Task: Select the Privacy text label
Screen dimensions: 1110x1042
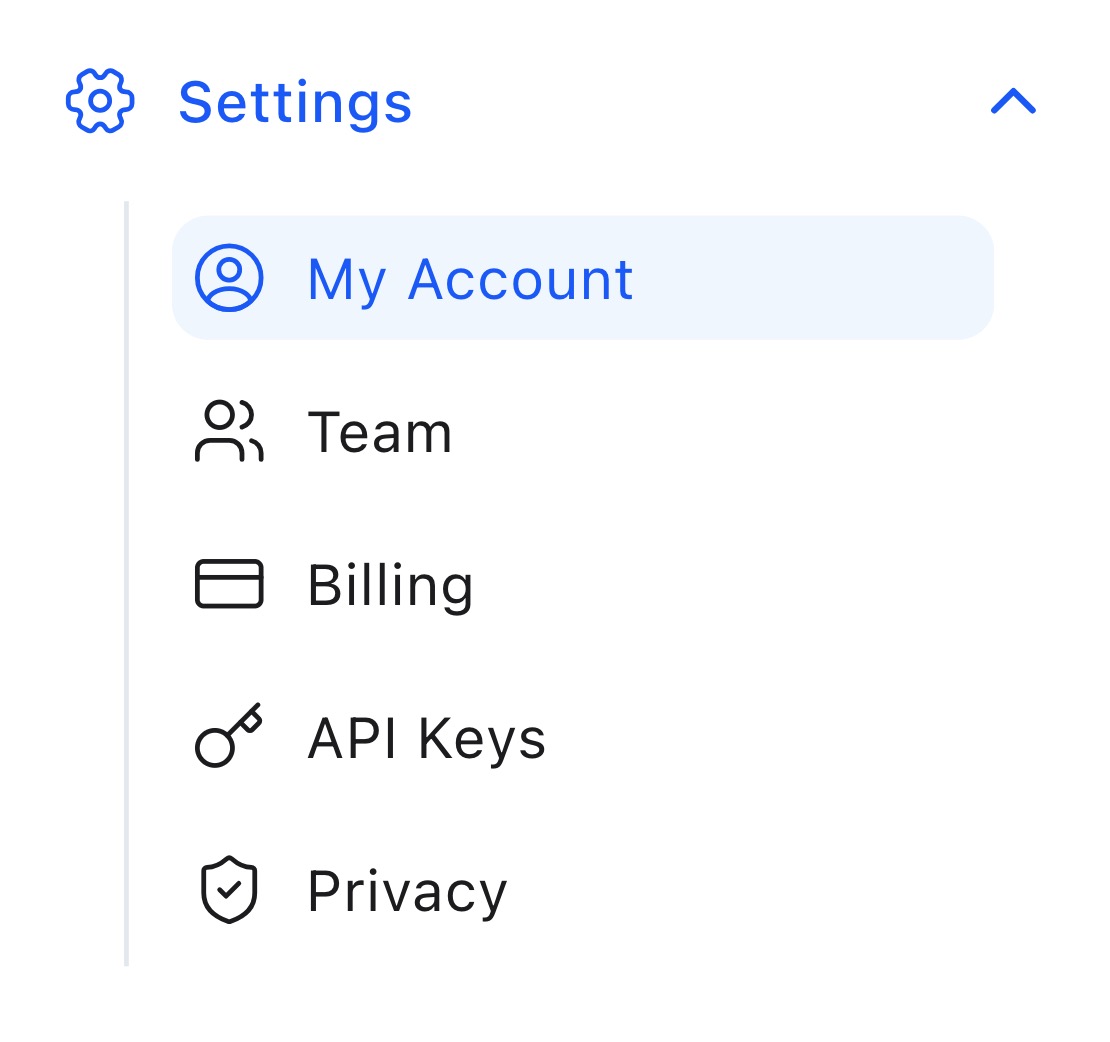Action: coord(407,892)
